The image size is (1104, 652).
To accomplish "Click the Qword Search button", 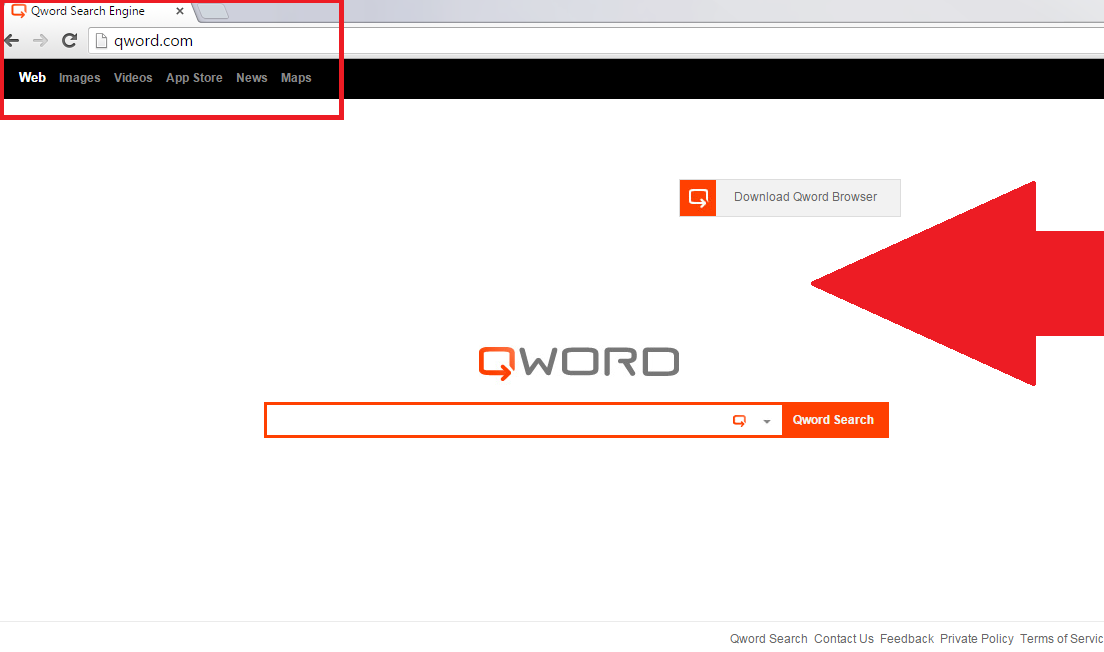I will (835, 420).
